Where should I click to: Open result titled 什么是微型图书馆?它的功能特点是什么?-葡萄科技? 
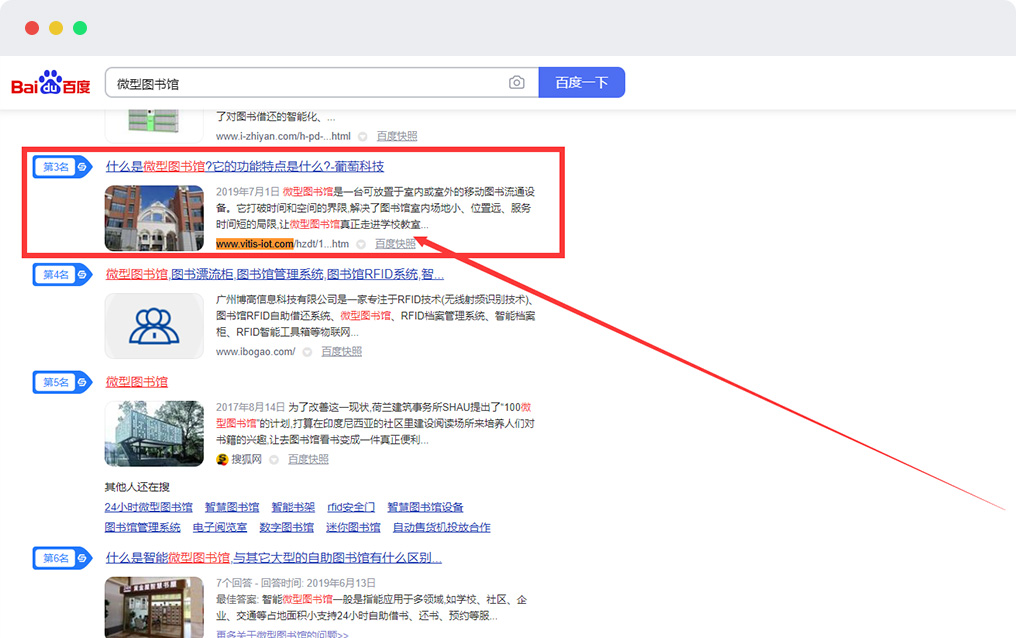pyautogui.click(x=245, y=166)
